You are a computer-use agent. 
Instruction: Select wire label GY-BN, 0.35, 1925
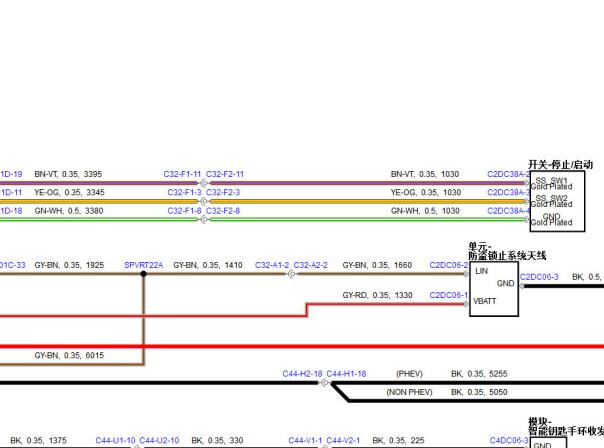pyautogui.click(x=69, y=265)
